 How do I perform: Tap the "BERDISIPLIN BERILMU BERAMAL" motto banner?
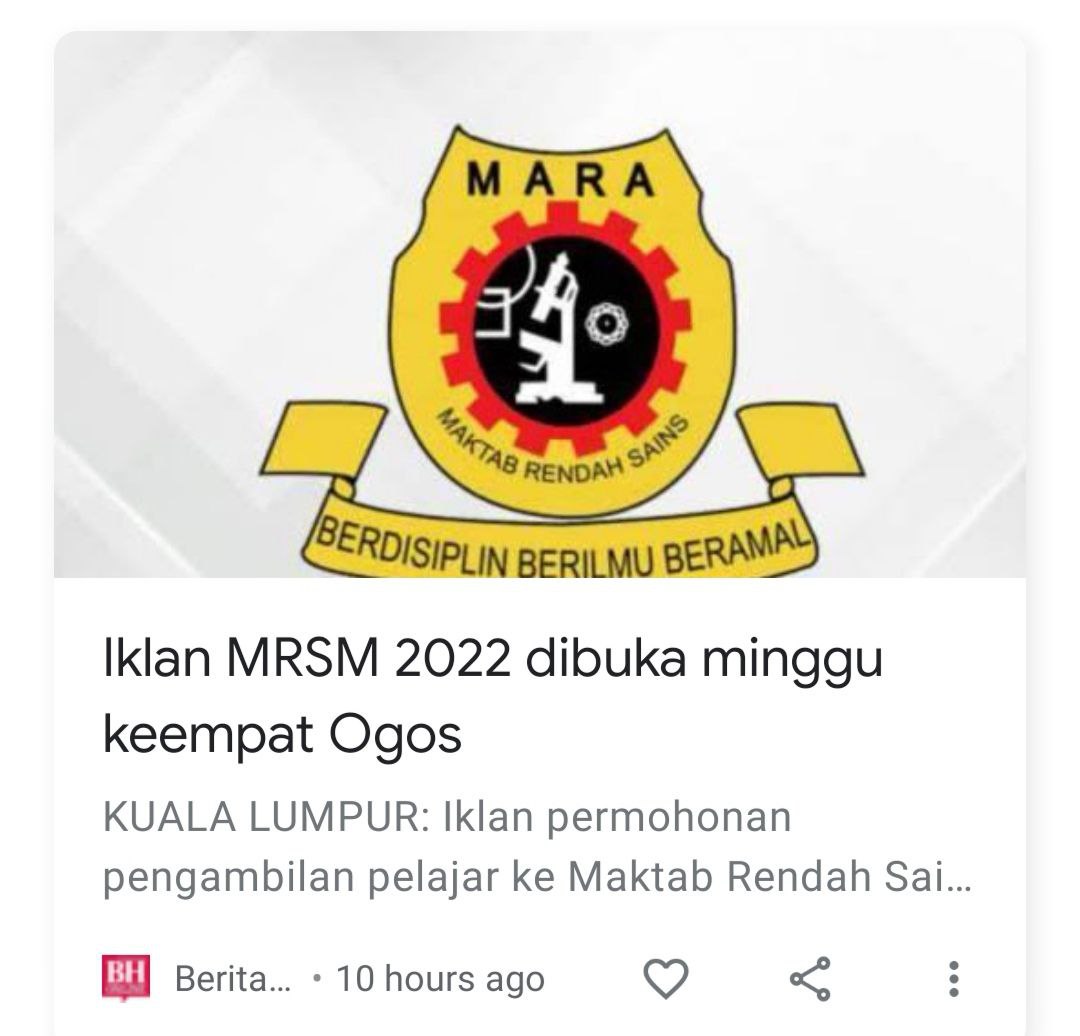click(560, 549)
